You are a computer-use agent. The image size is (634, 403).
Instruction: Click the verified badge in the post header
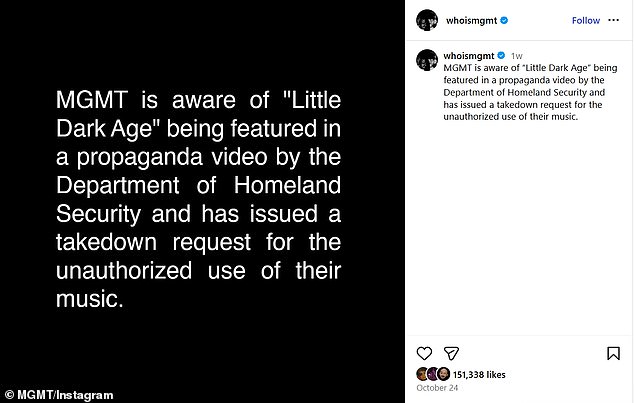pos(500,20)
